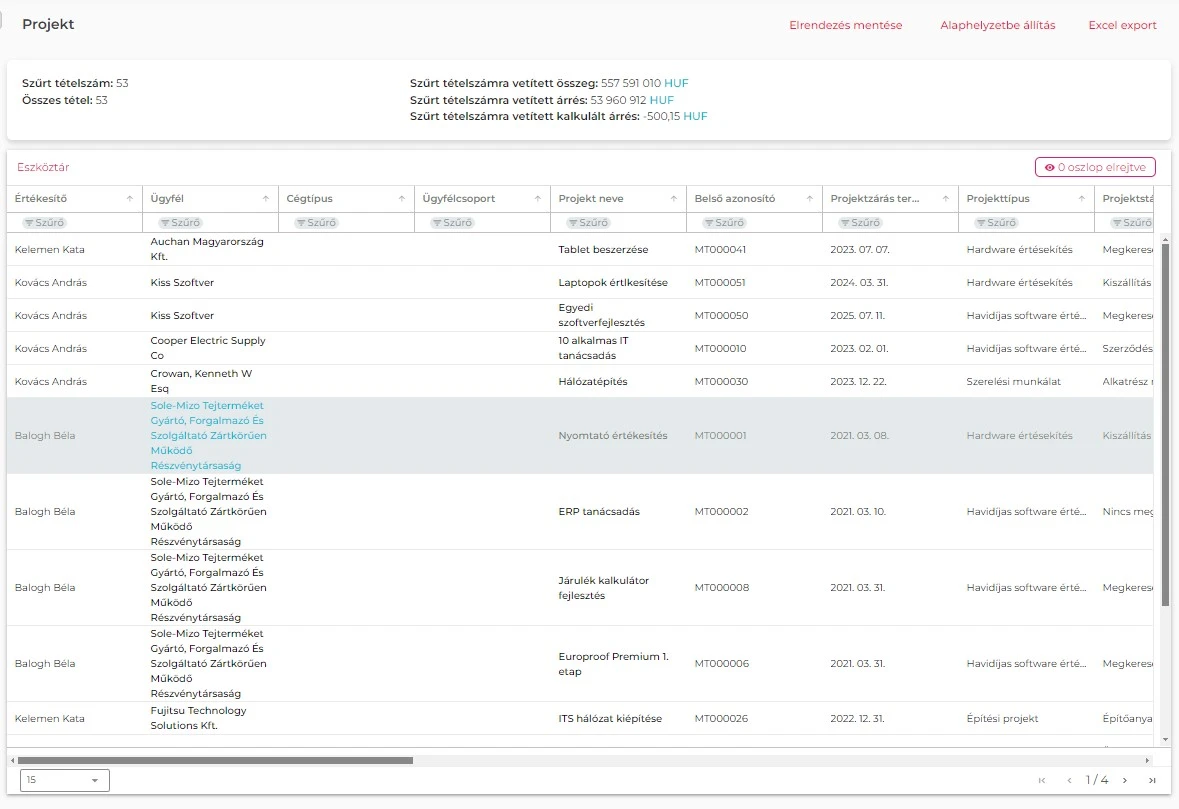Sort Belső azonosító column via arrow
The width and height of the screenshot is (1179, 809).
[810, 199]
